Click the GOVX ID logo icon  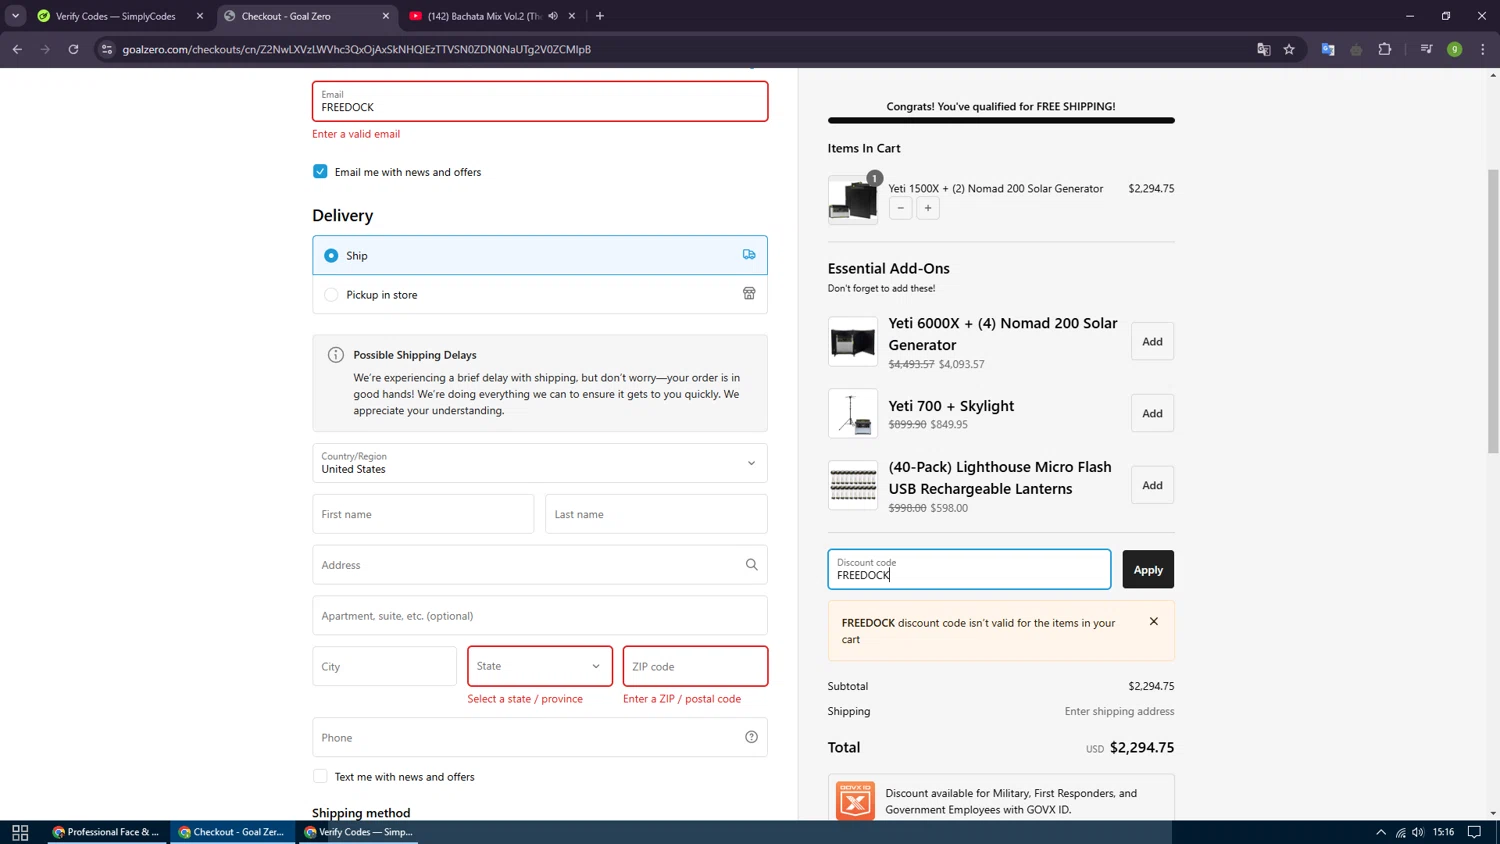pos(855,801)
